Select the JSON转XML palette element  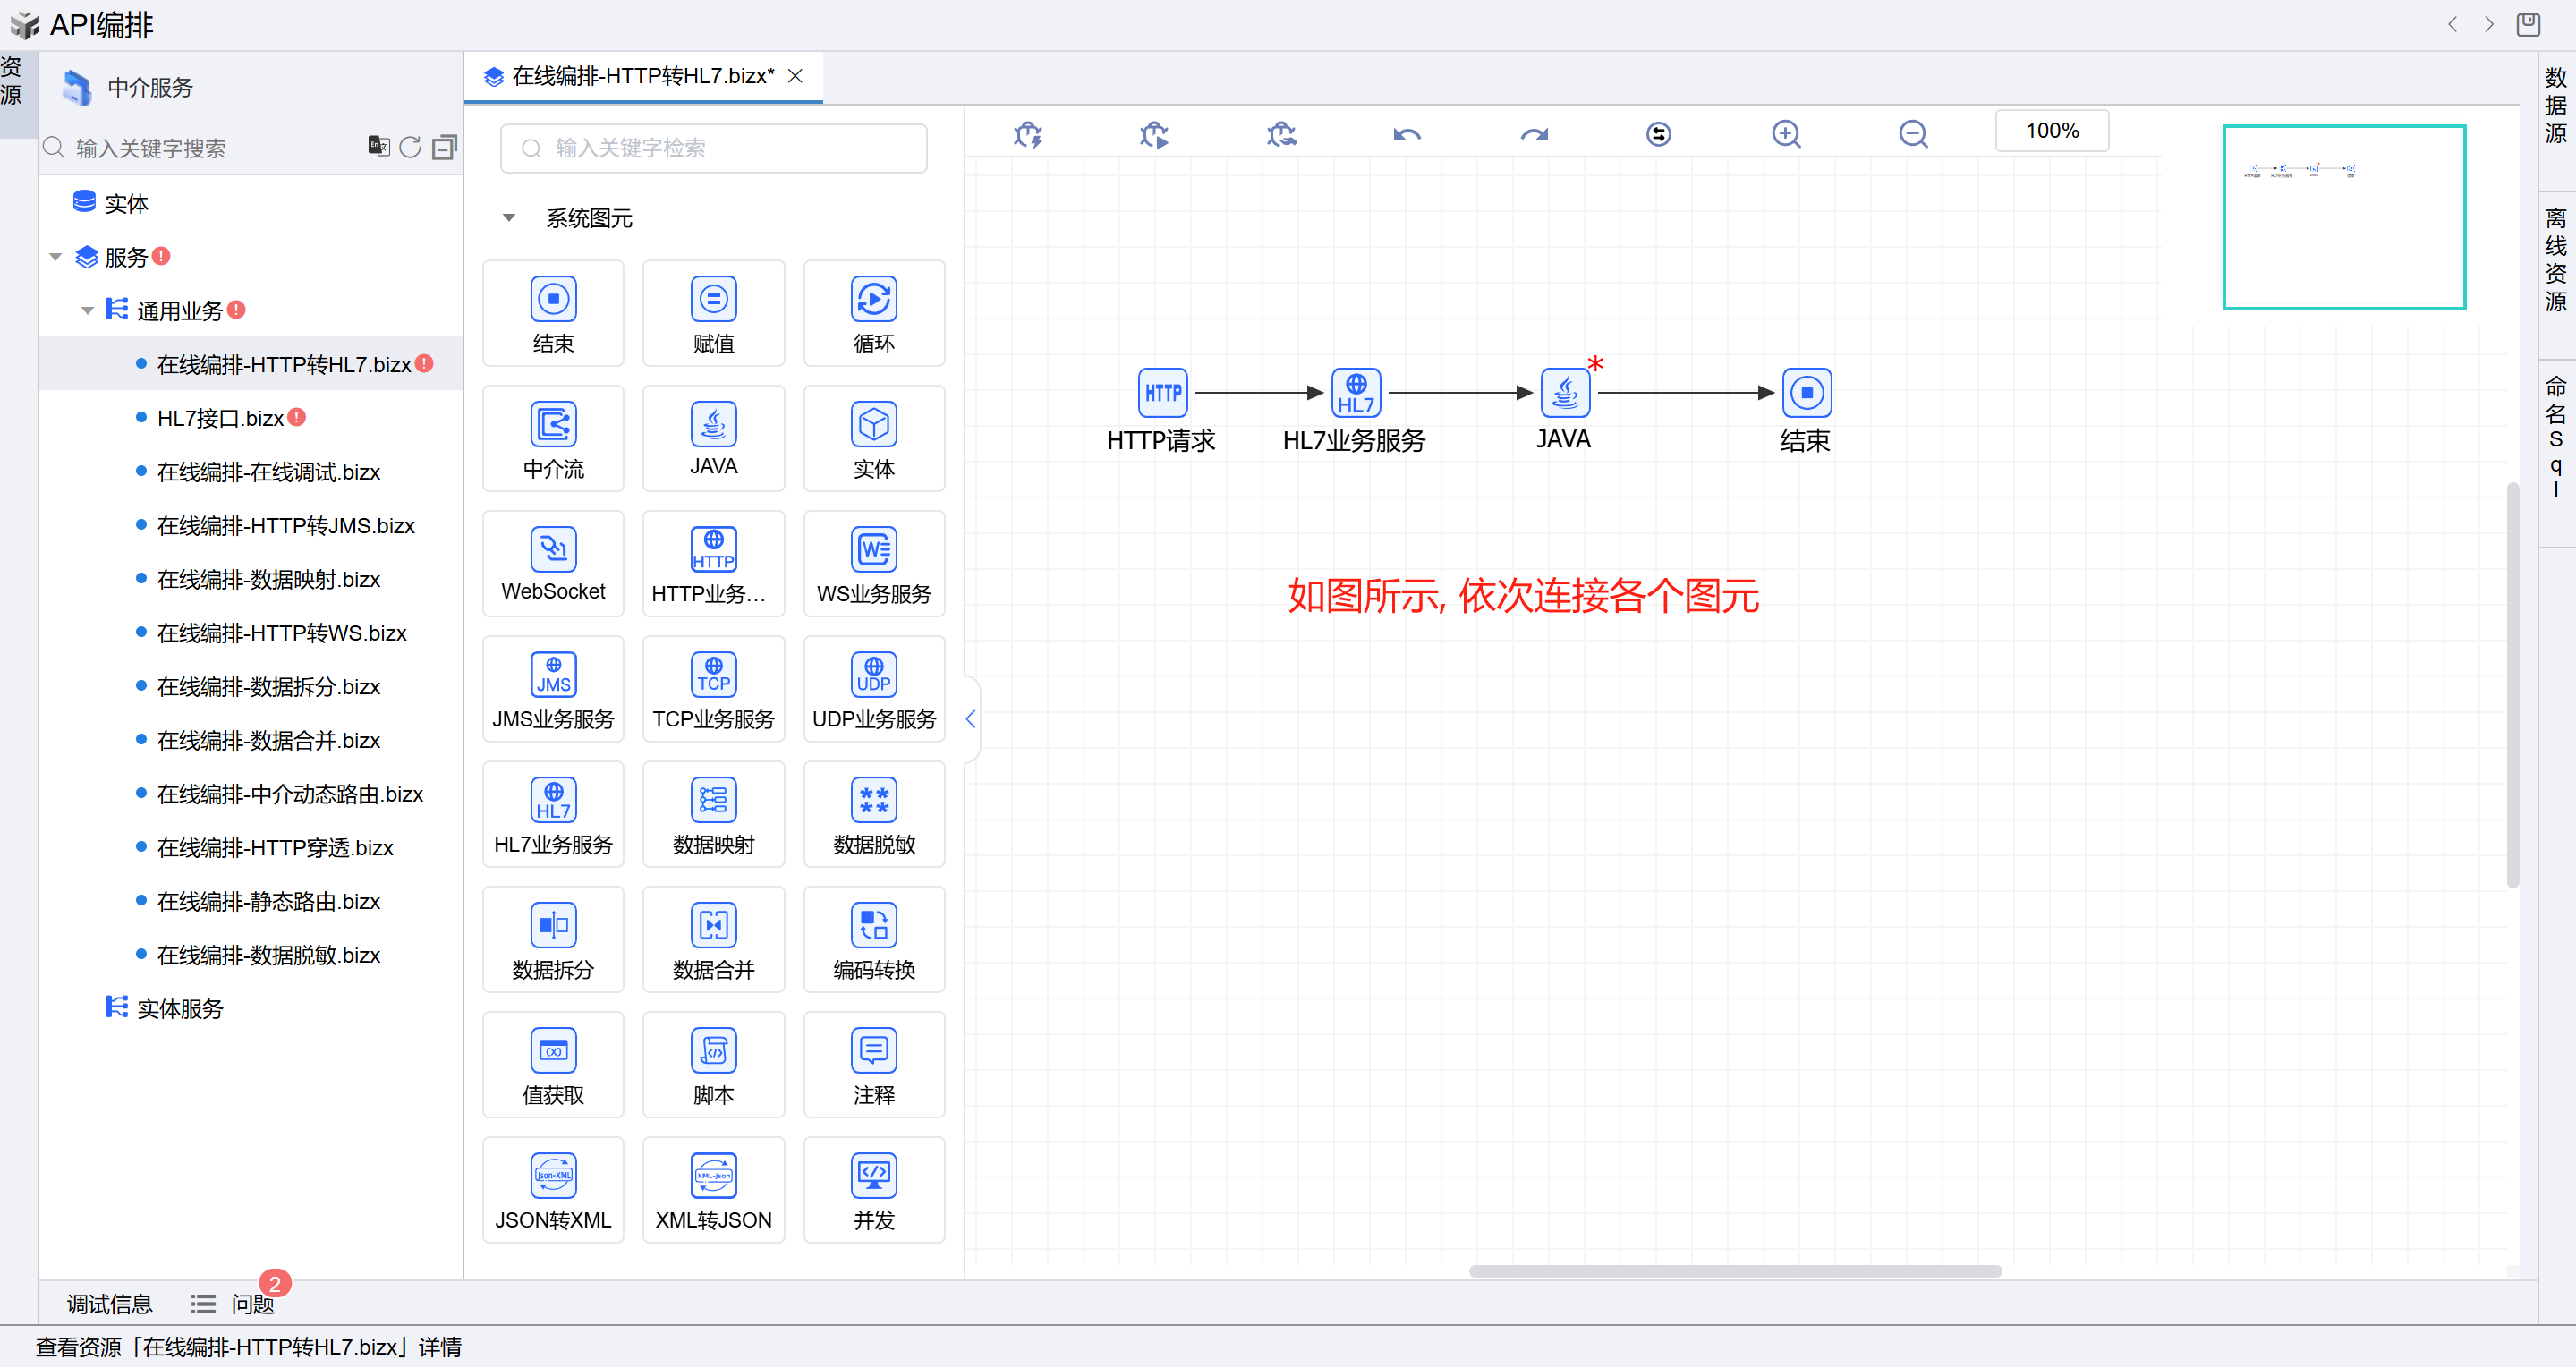pos(553,1190)
